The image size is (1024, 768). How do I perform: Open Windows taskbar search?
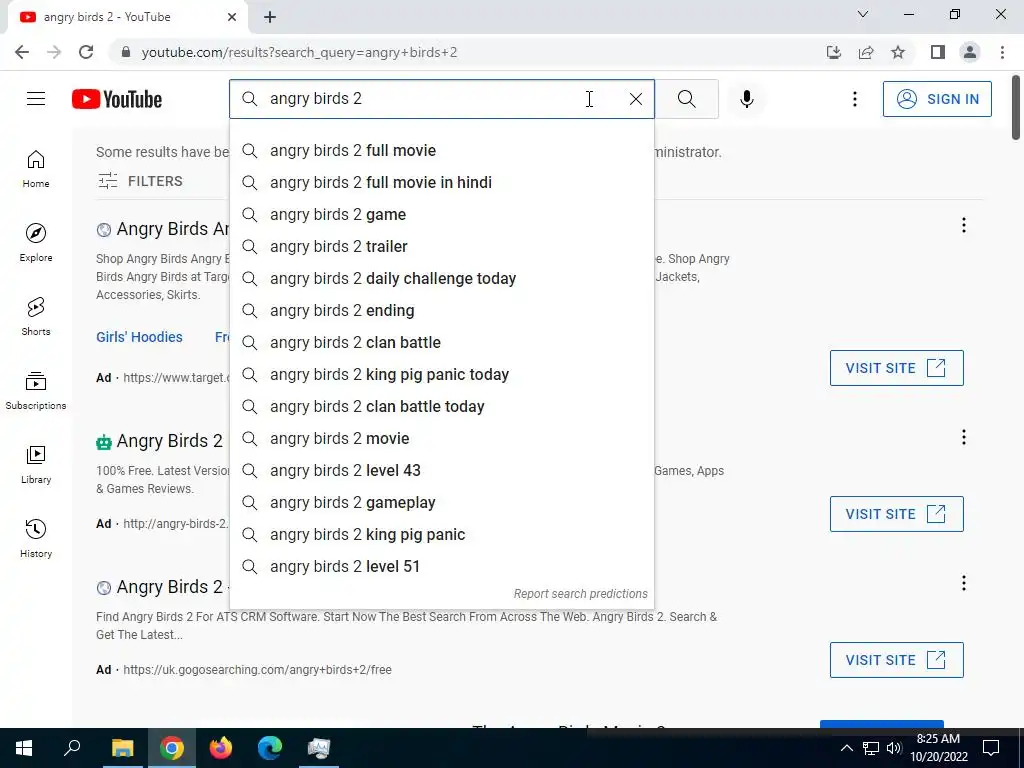[x=72, y=748]
